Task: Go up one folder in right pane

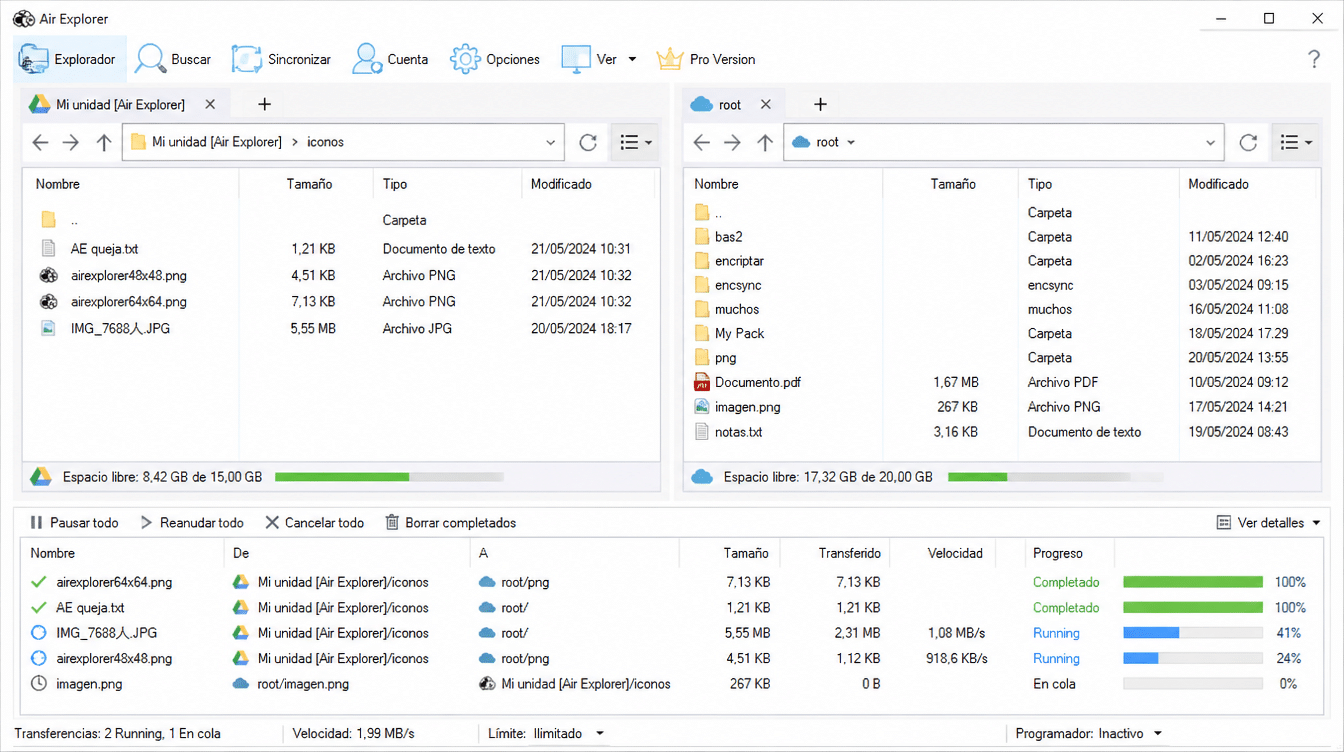Action: 765,142
